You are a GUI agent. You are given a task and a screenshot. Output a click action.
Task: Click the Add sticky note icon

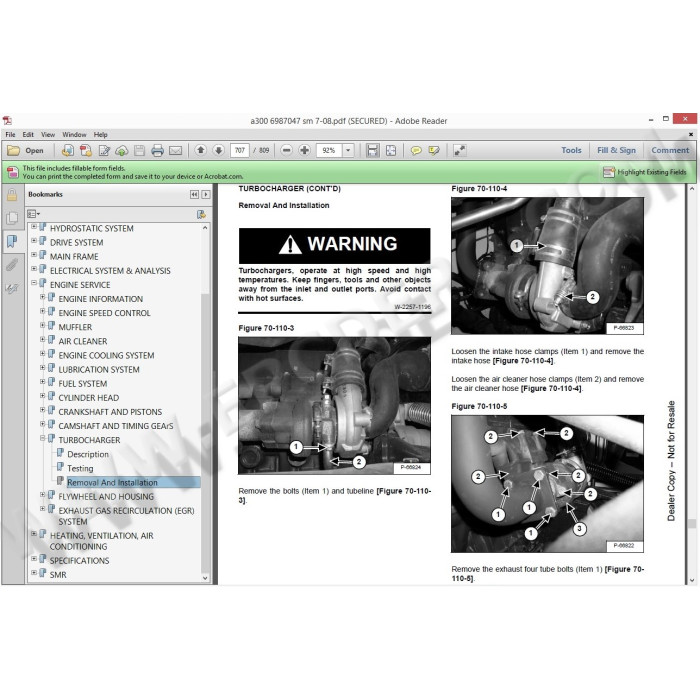(416, 150)
